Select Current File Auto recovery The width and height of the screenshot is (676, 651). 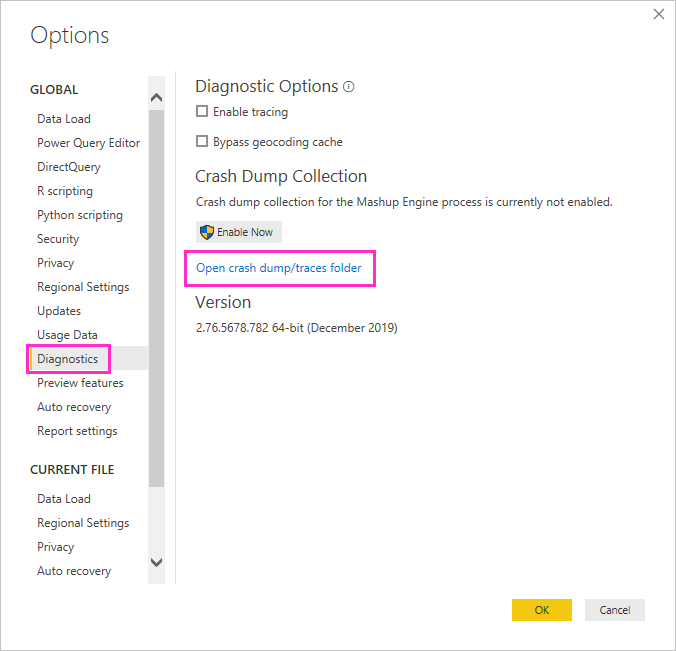[74, 571]
